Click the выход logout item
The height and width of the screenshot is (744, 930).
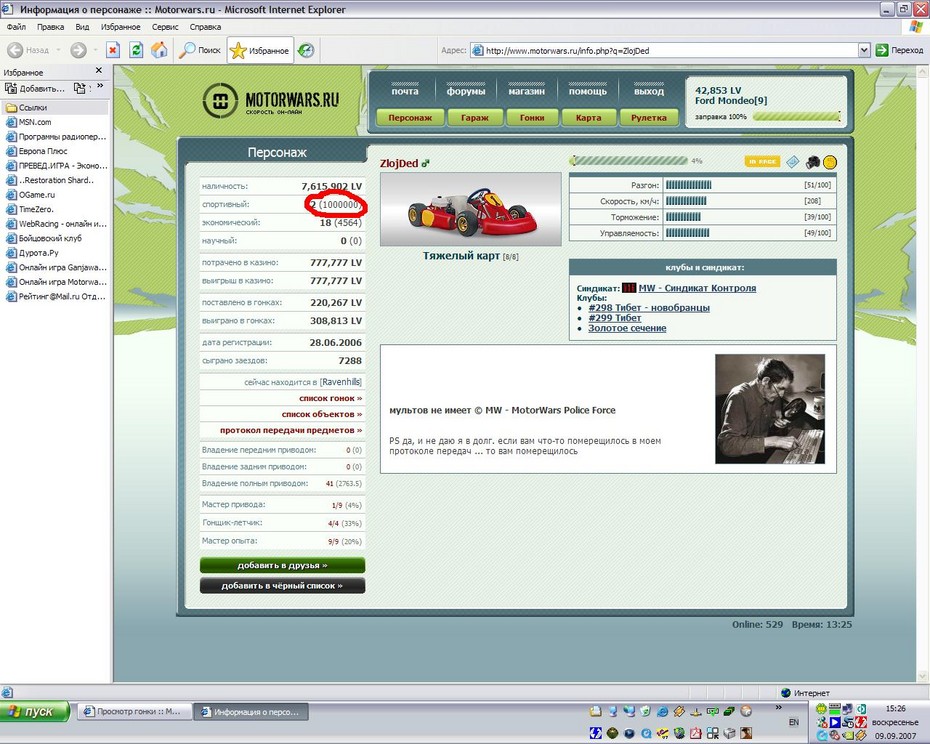(649, 91)
